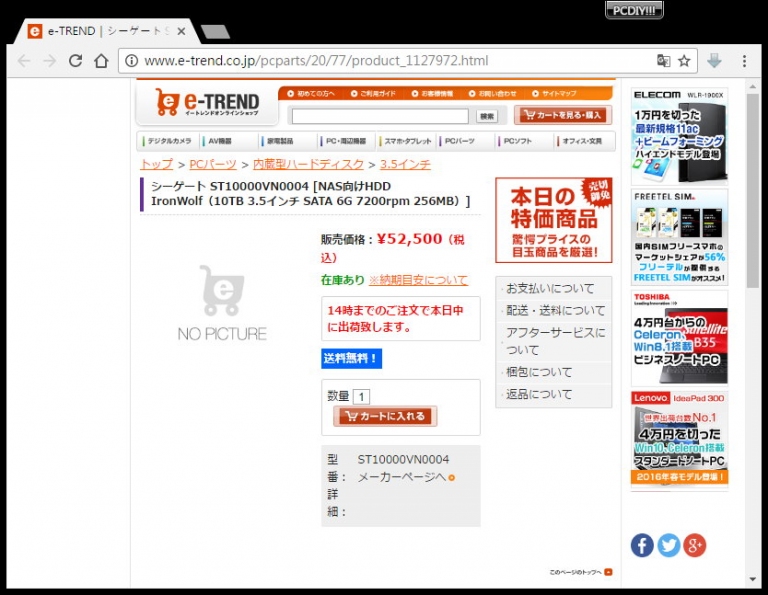Focus the site search input field
The width and height of the screenshot is (768, 595).
(380, 116)
